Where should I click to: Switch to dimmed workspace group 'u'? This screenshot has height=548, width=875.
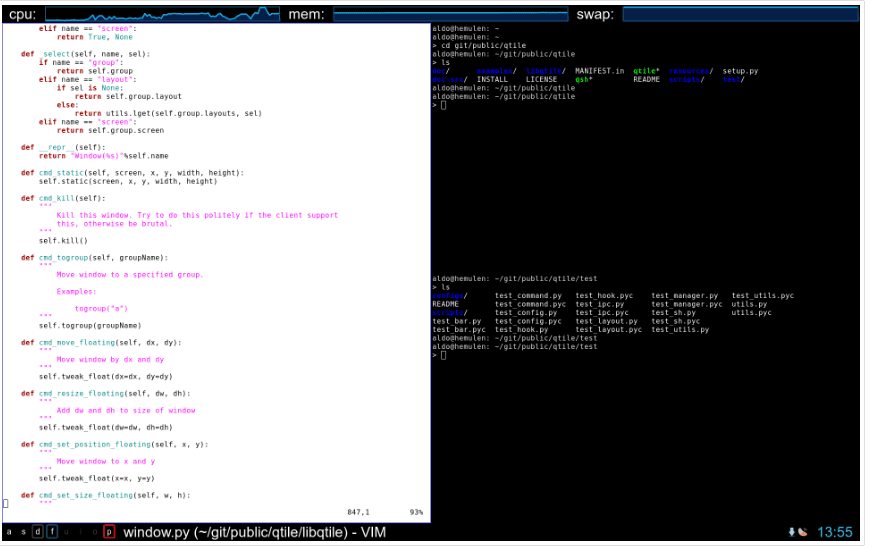point(66,532)
